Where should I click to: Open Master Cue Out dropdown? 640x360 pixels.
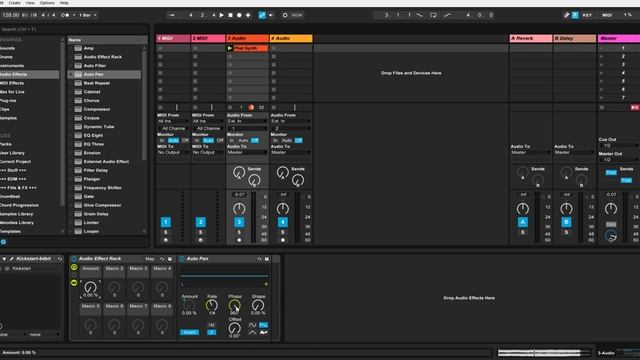[x=618, y=145]
